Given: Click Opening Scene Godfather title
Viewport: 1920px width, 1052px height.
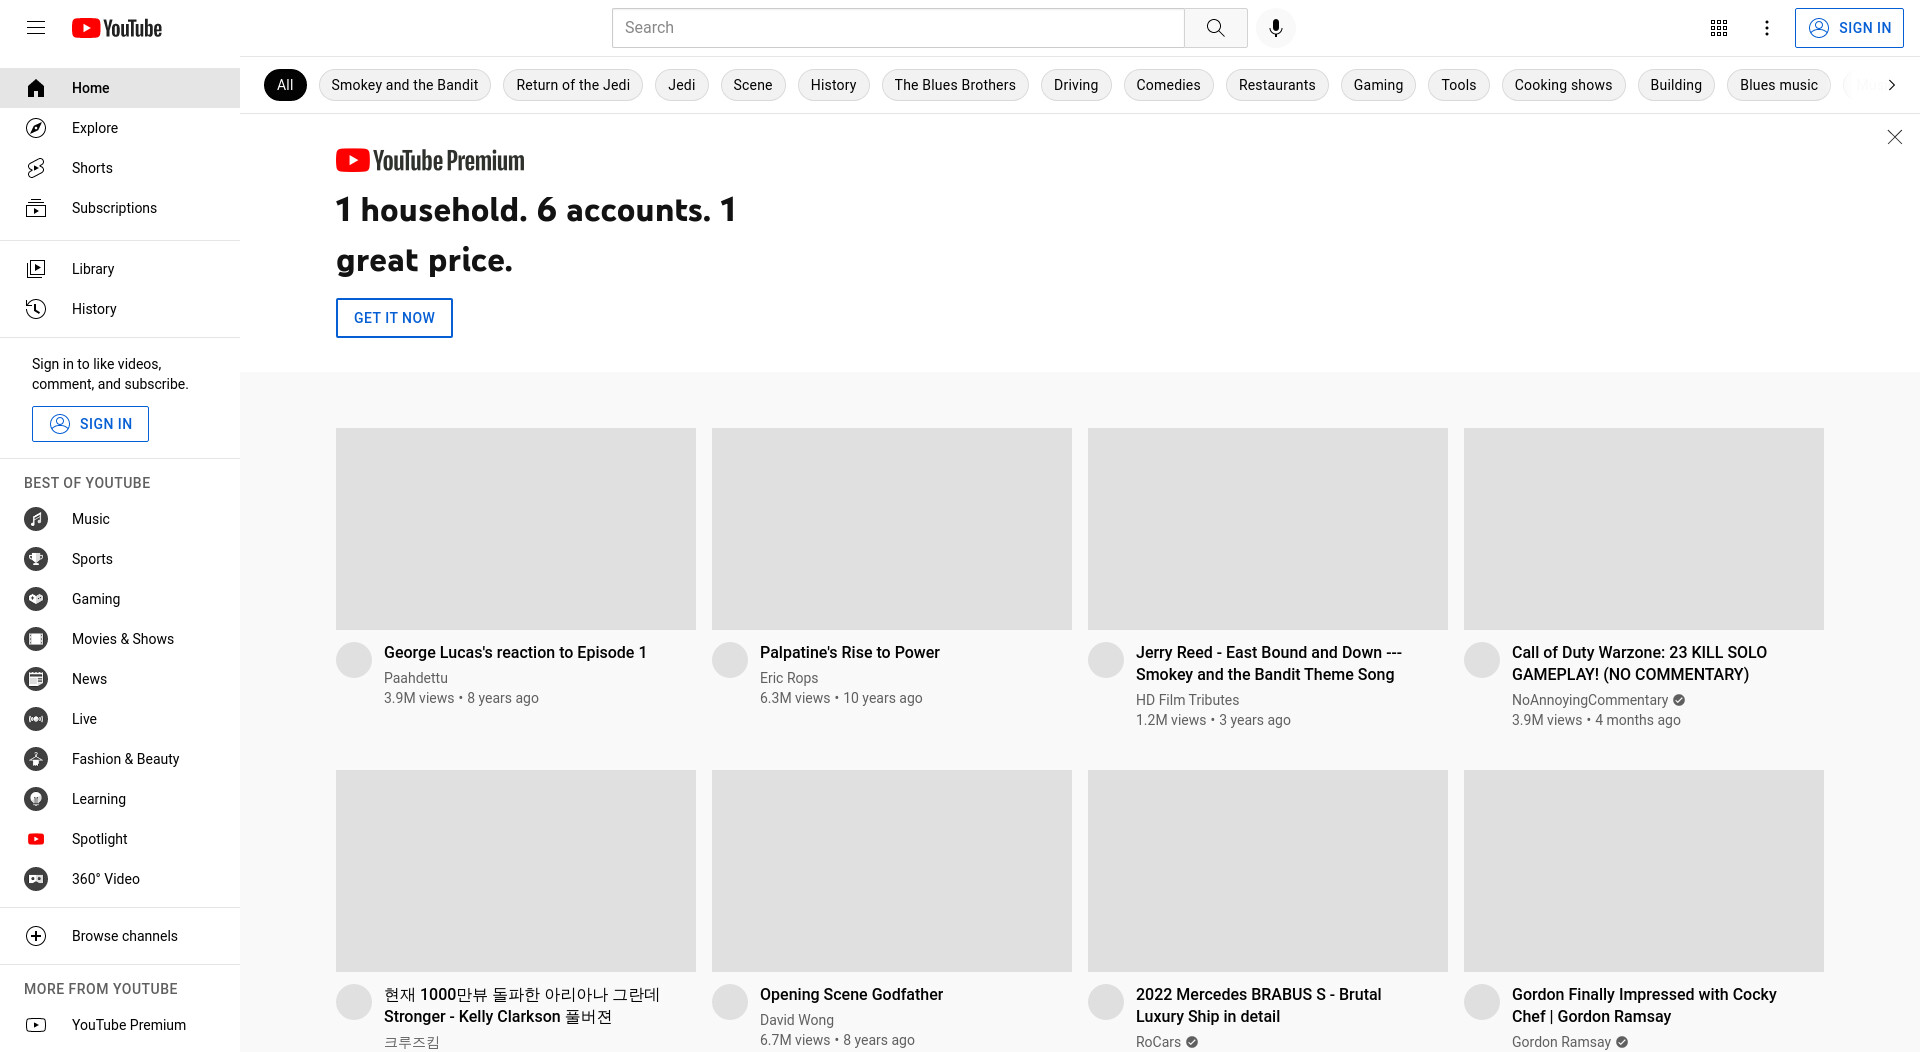Looking at the screenshot, I should tap(851, 994).
